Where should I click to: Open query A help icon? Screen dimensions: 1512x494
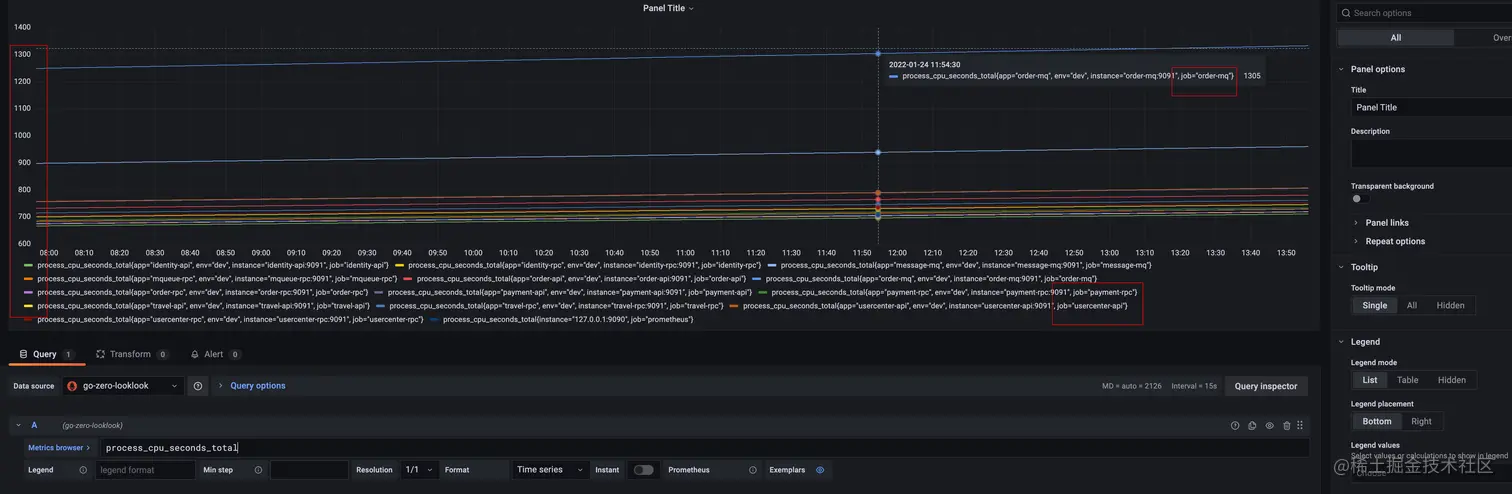point(1235,426)
